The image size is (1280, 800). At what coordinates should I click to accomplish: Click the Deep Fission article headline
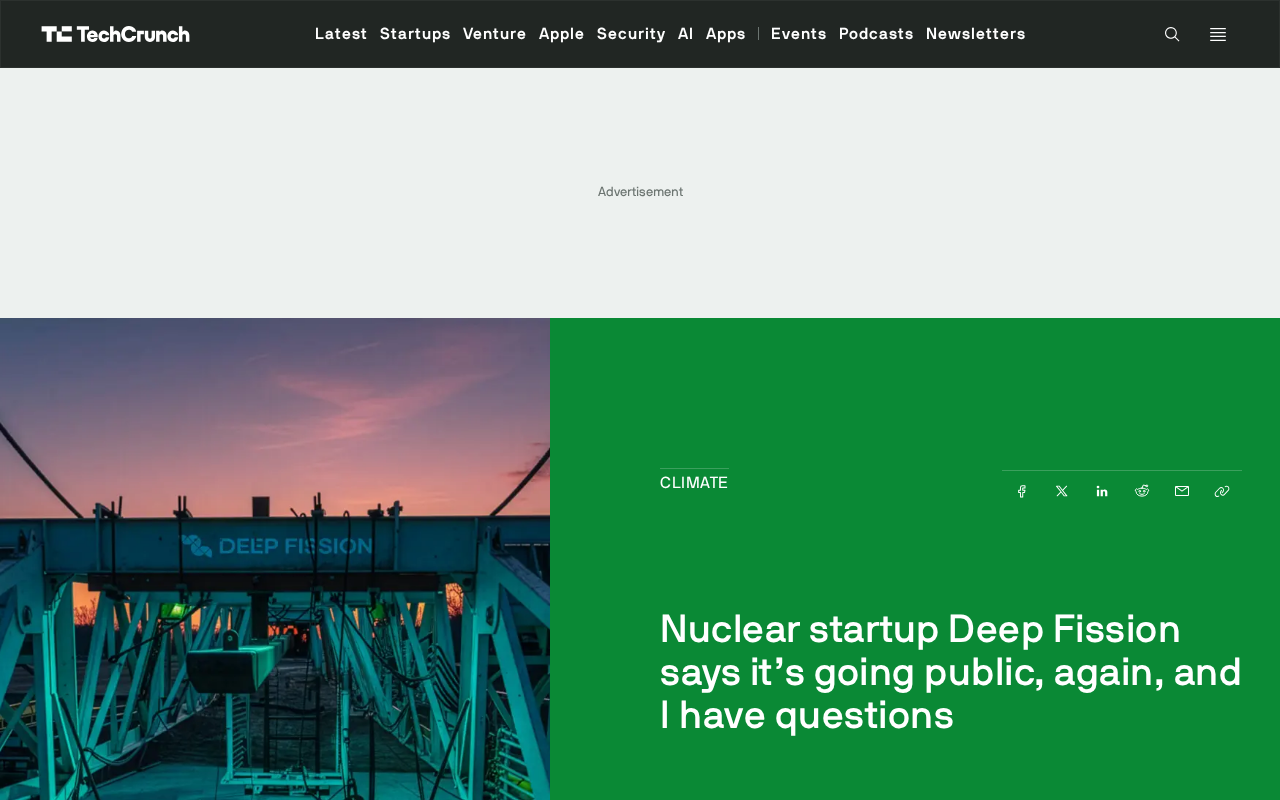click(x=951, y=672)
